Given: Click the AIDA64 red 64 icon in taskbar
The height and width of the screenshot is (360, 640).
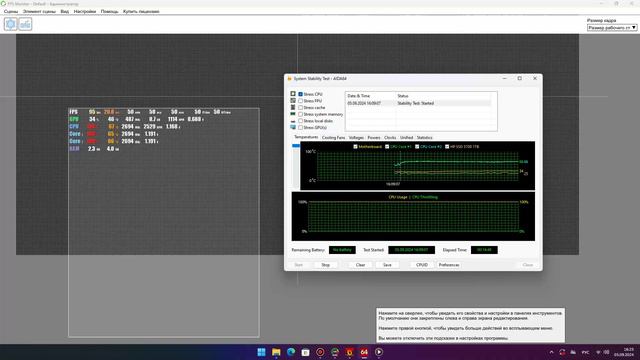Looking at the screenshot, I should [364, 352].
